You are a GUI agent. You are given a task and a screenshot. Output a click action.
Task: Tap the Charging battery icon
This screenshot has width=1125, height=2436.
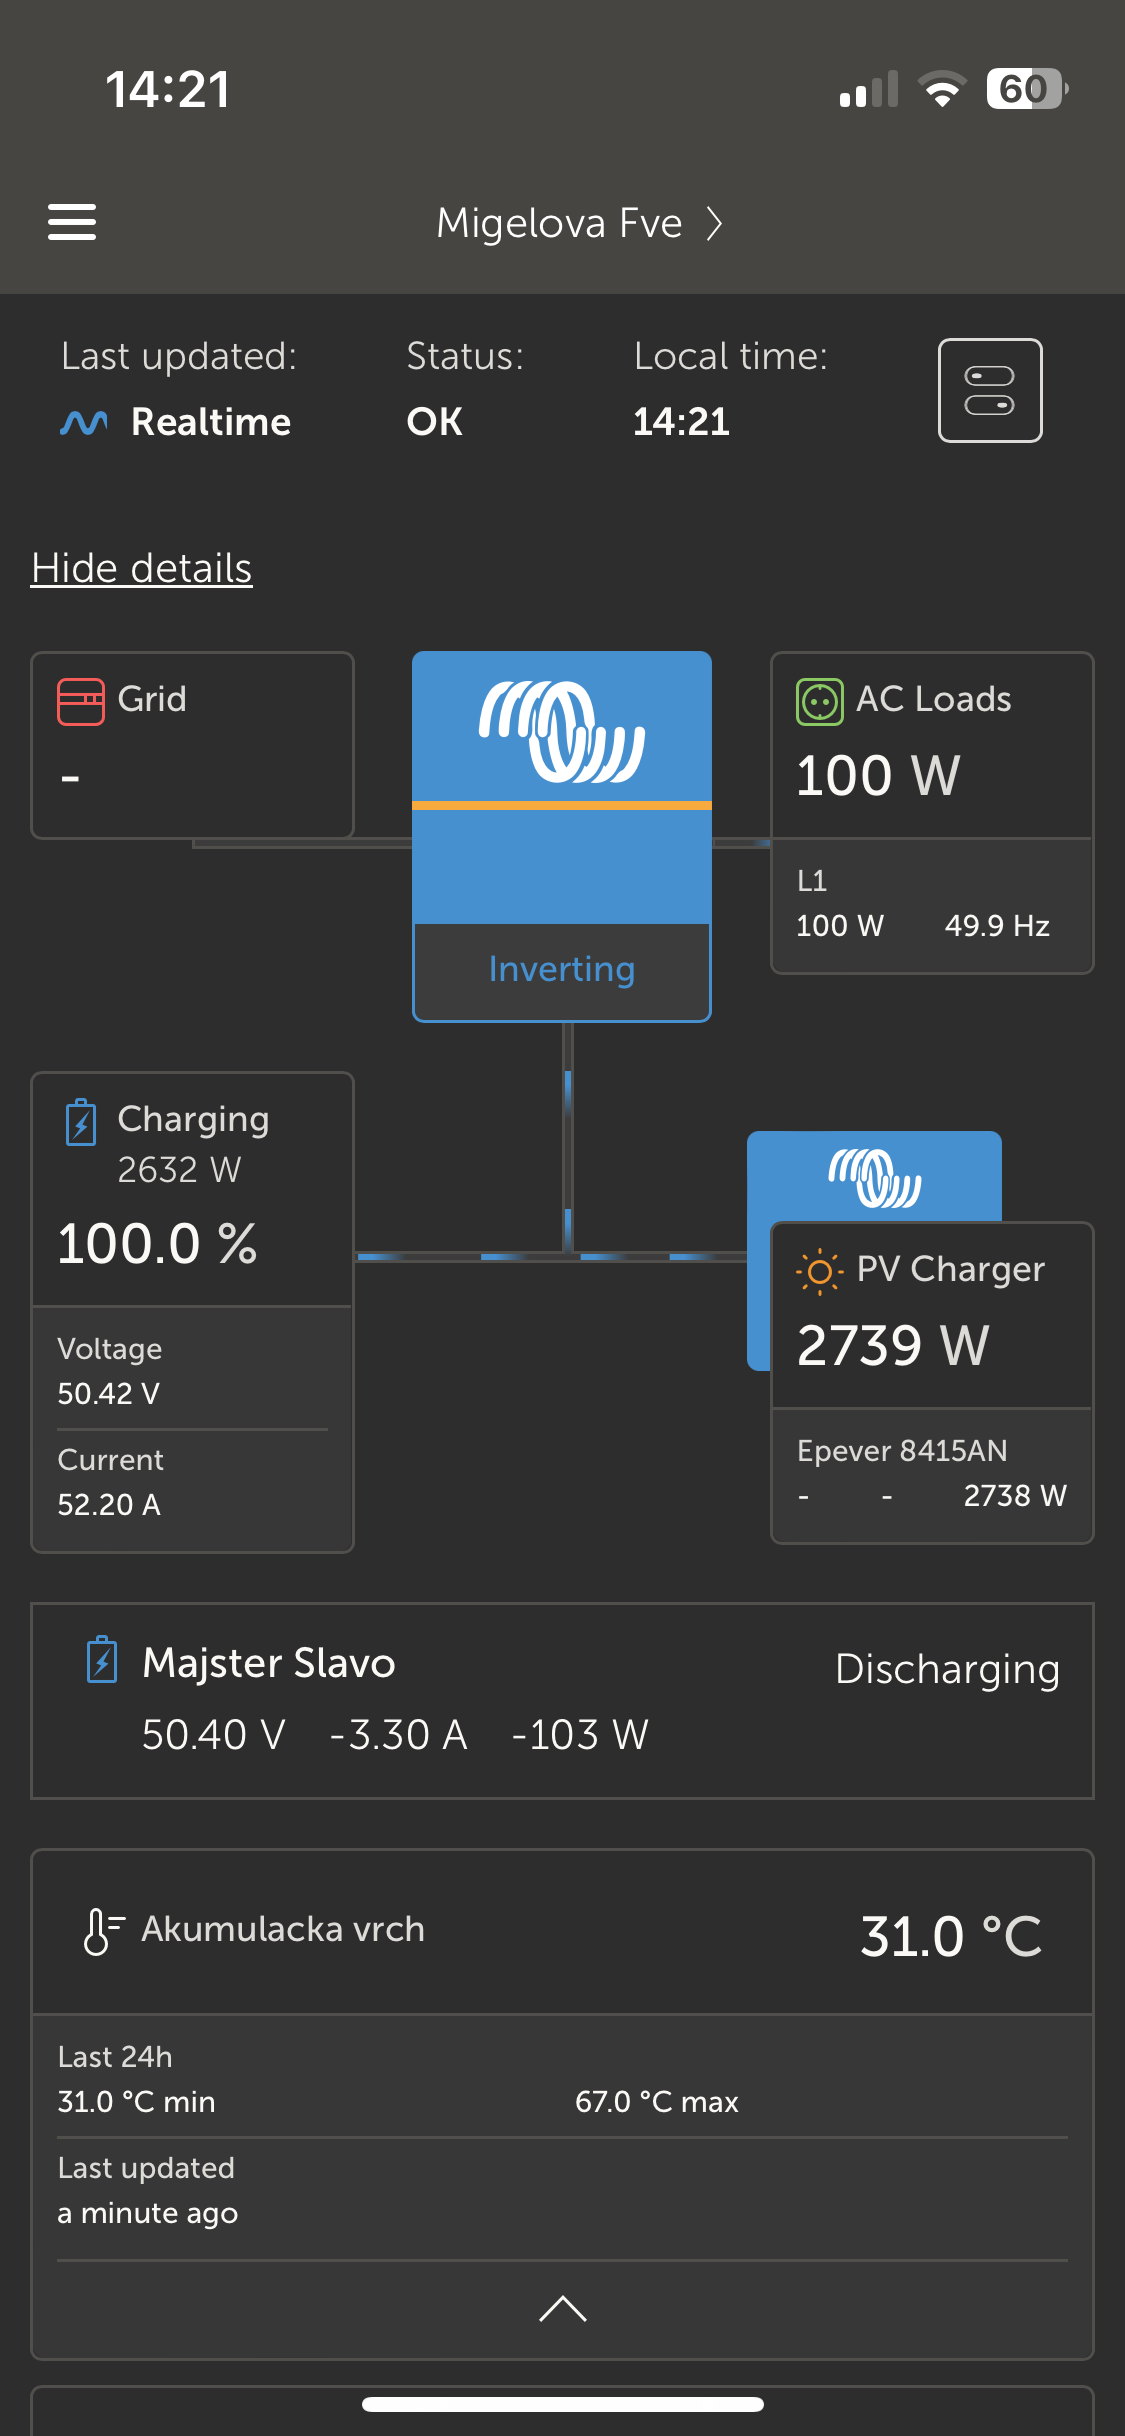click(x=81, y=1122)
